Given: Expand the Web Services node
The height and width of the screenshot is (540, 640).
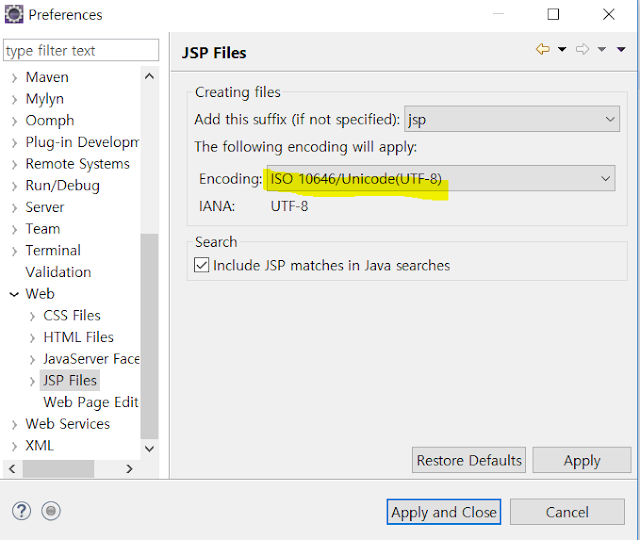Looking at the screenshot, I should (x=15, y=424).
